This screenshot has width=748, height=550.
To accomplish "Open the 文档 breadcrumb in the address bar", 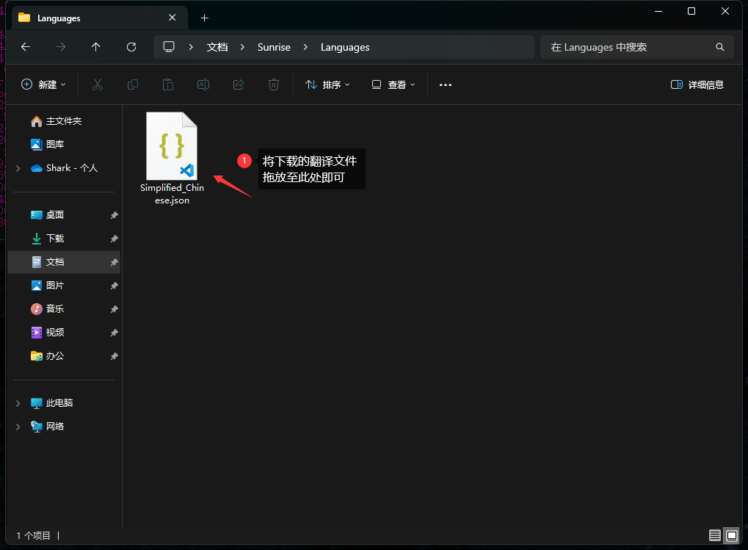I will (x=217, y=47).
